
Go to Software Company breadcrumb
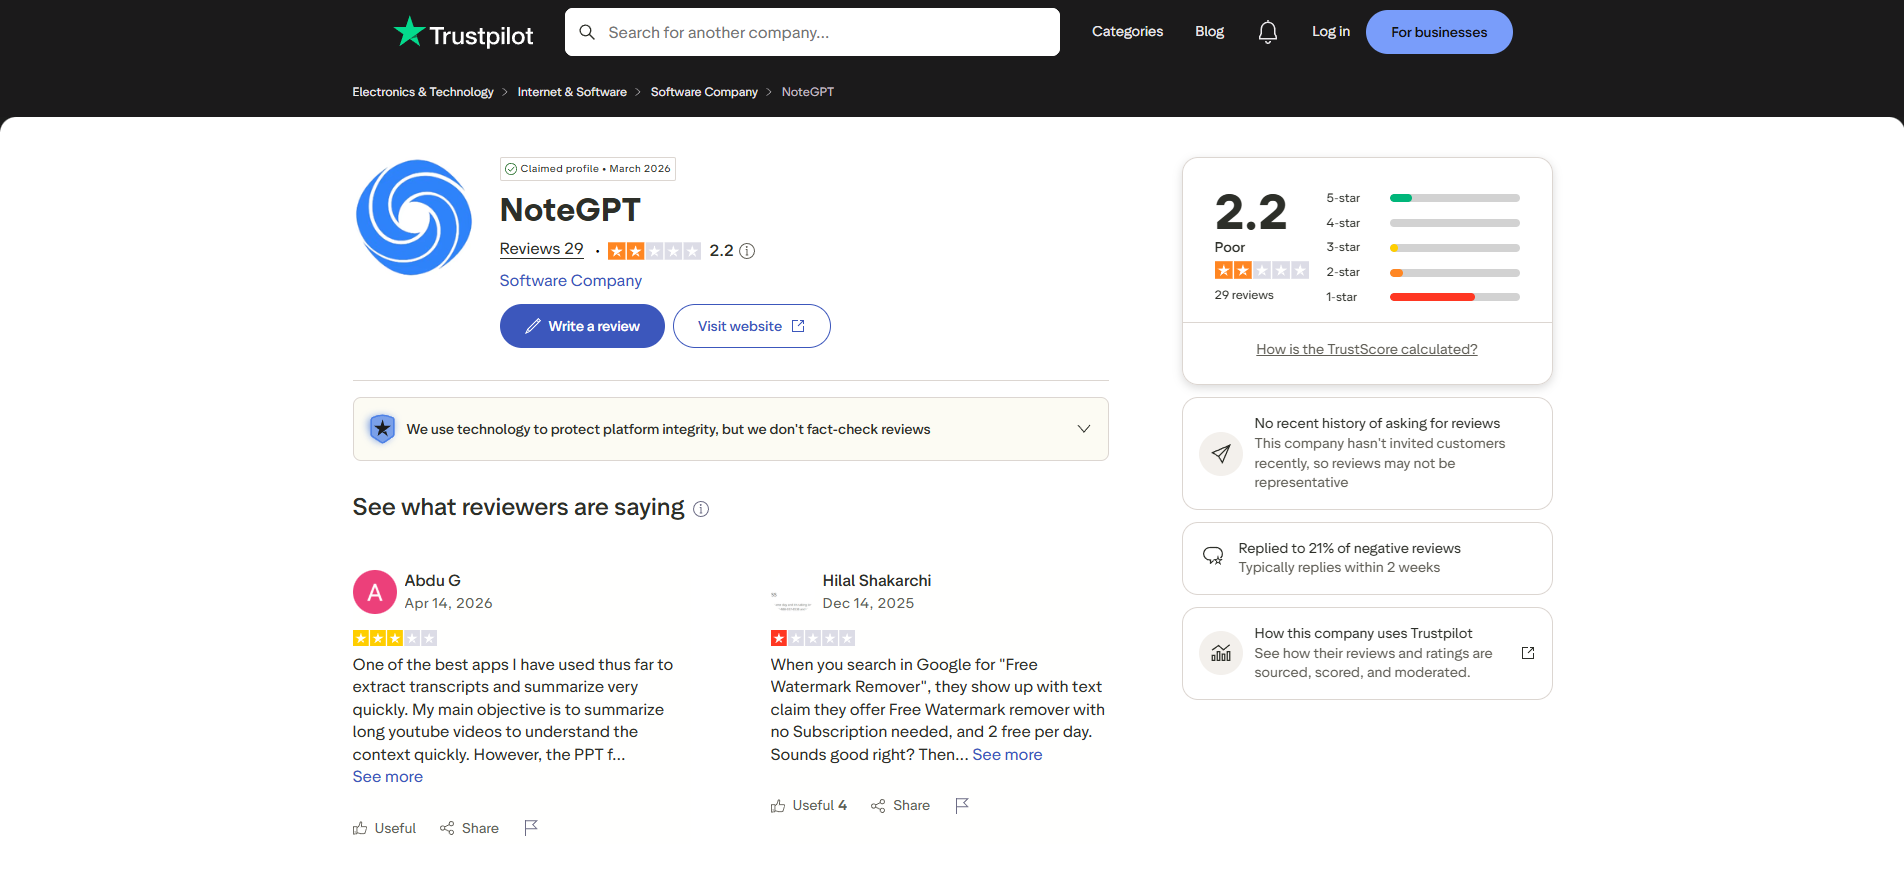pyautogui.click(x=704, y=92)
